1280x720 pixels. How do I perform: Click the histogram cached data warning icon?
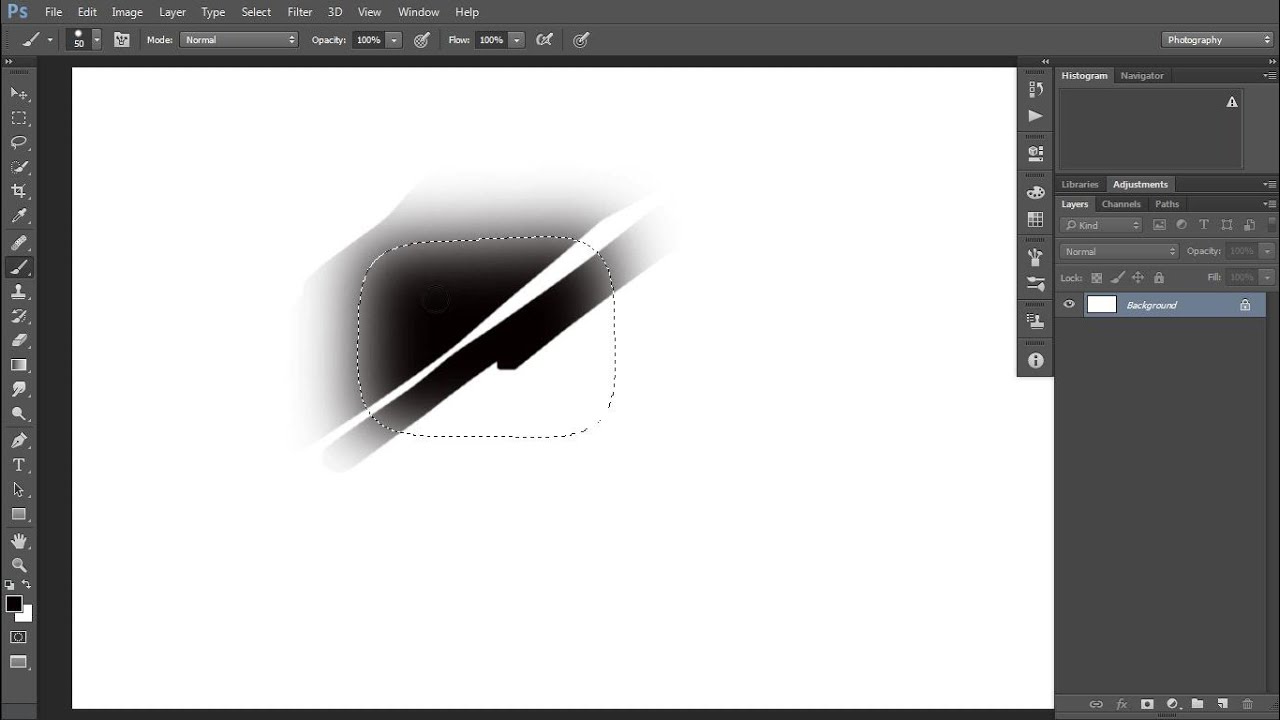pyautogui.click(x=1232, y=102)
